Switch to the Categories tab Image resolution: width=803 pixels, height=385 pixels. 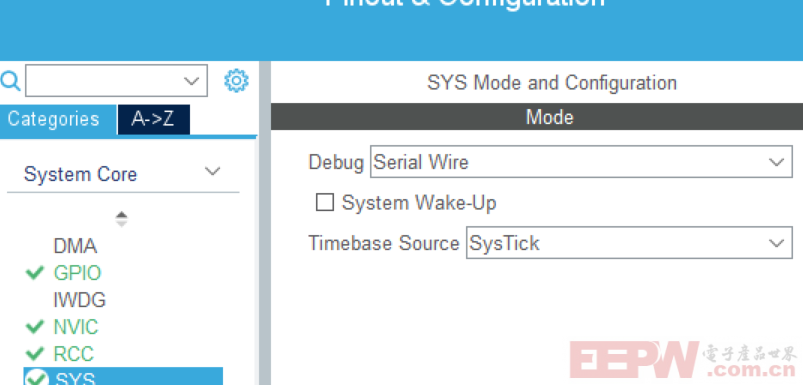click(54, 119)
